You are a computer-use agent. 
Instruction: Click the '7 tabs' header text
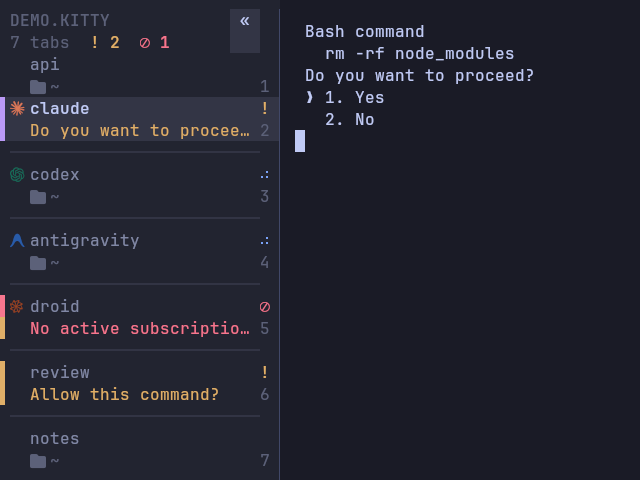pos(40,42)
